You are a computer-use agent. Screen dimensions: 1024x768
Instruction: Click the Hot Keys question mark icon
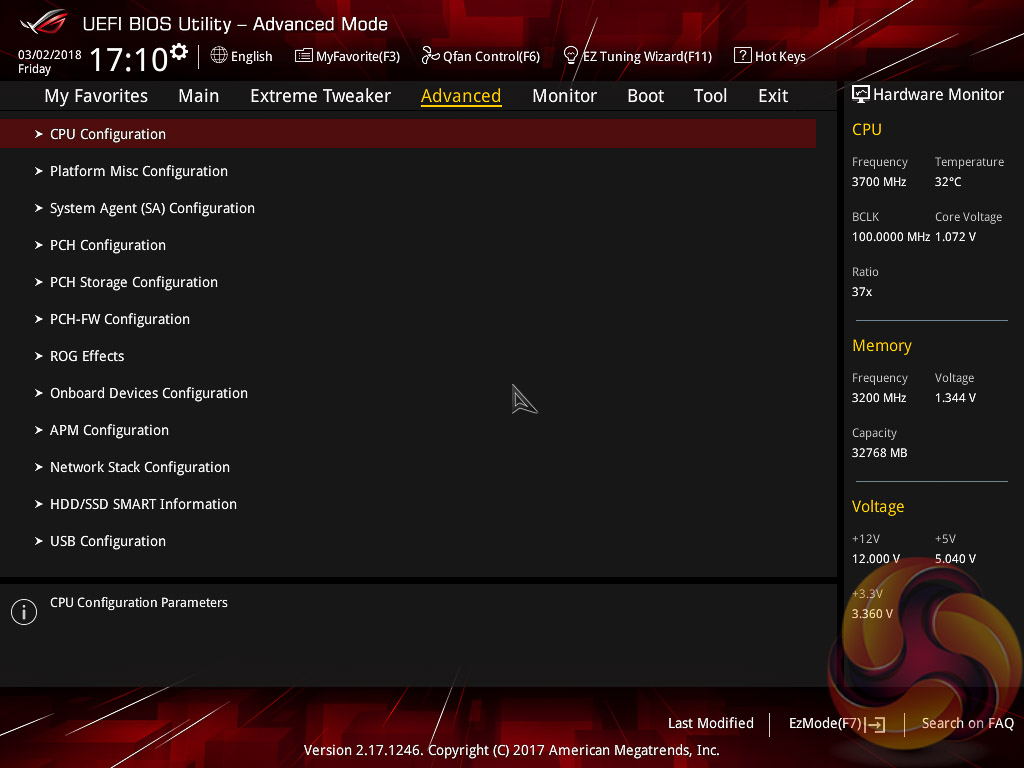[x=743, y=56]
